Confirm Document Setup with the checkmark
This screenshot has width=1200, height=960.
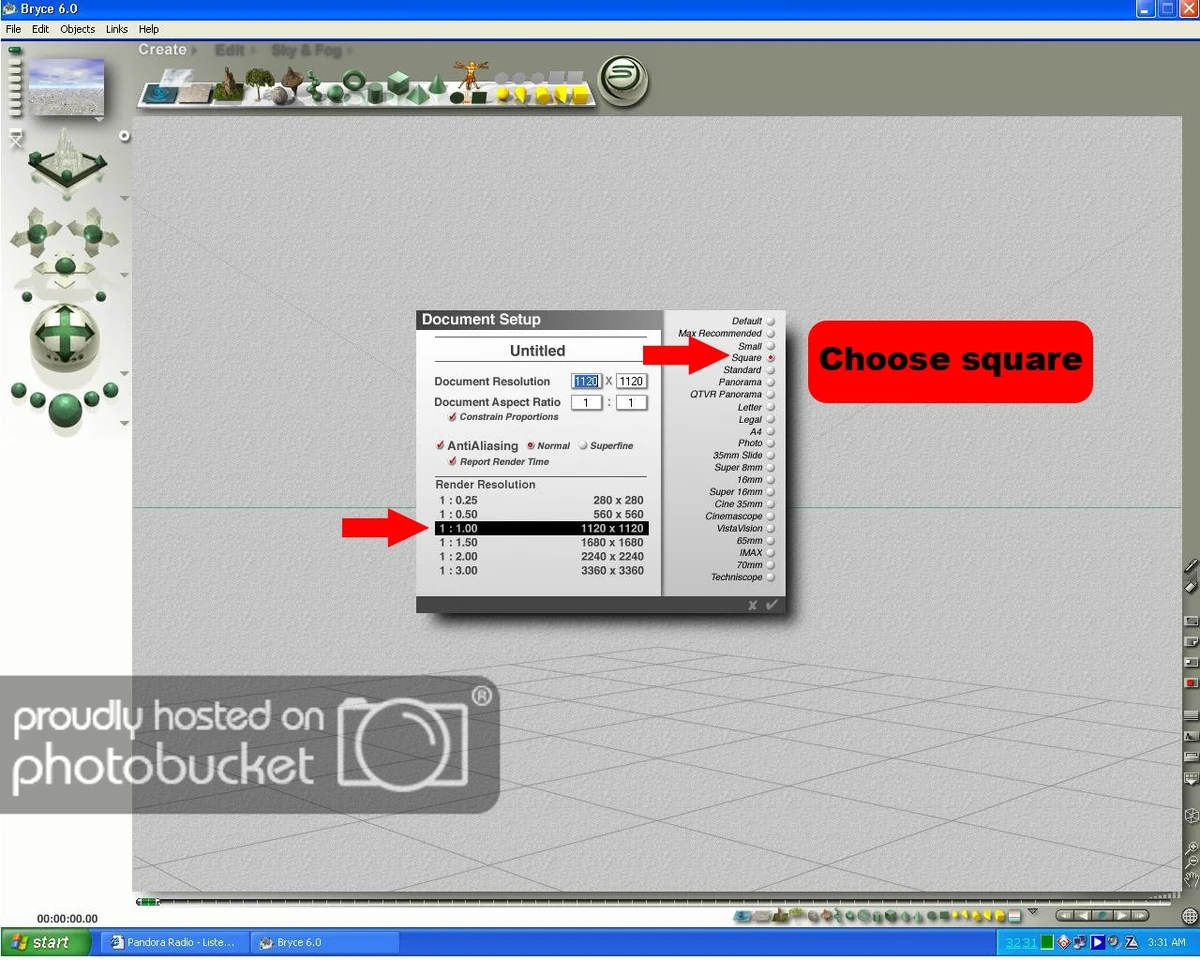point(772,604)
